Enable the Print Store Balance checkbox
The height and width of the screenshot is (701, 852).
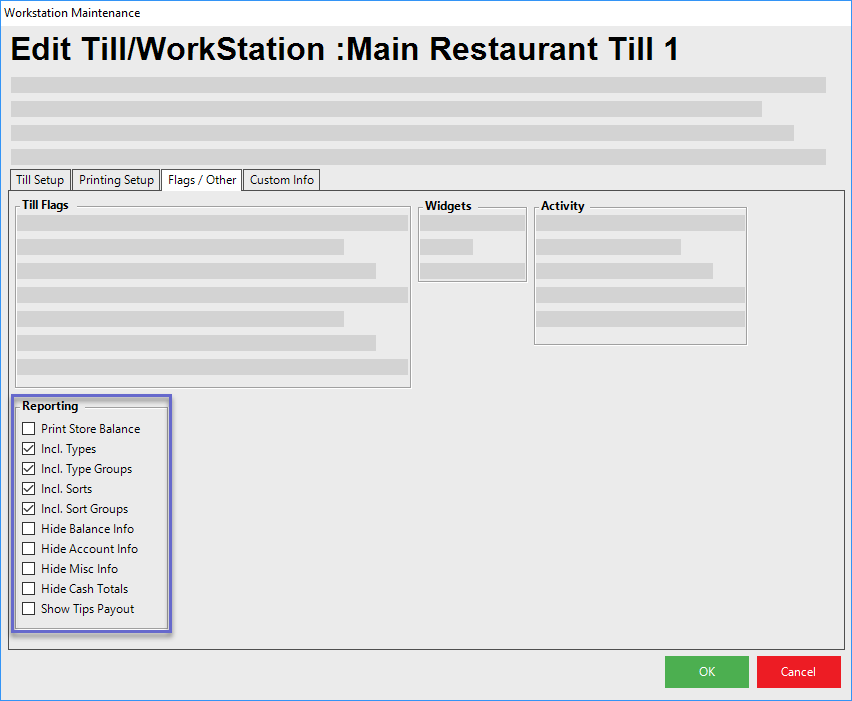29,429
